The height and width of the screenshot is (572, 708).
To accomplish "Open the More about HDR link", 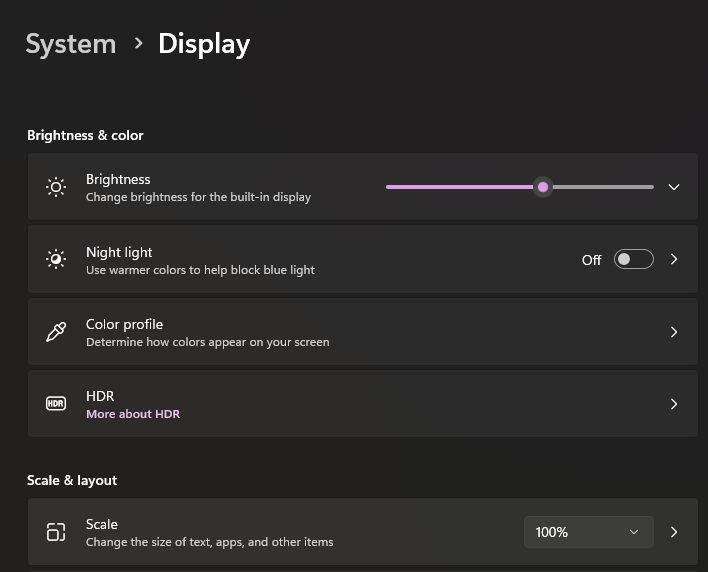I will (x=133, y=414).
